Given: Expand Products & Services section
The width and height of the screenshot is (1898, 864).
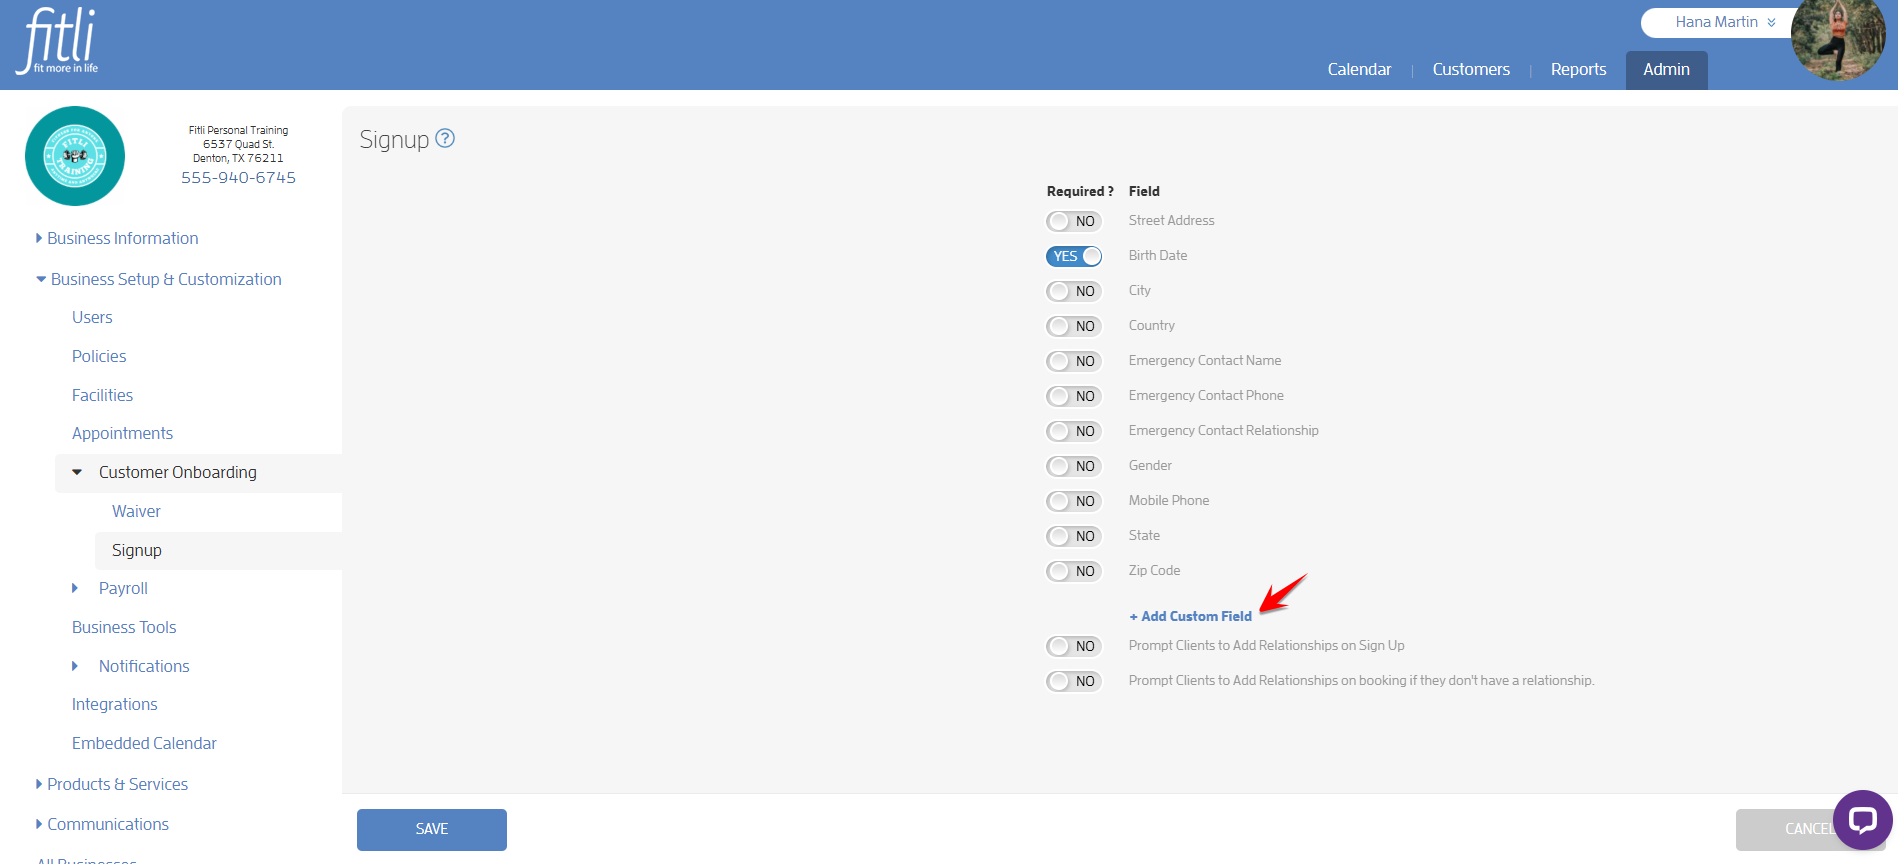Looking at the screenshot, I should coord(112,784).
